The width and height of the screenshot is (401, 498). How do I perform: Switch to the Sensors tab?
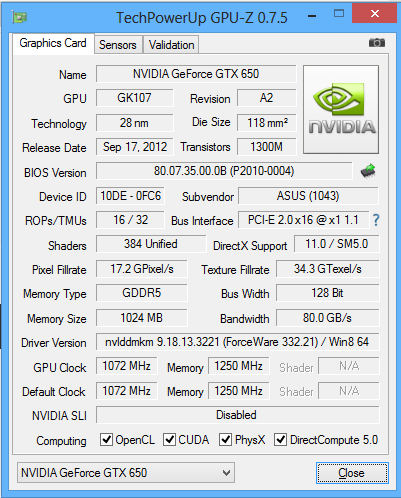pyautogui.click(x=118, y=45)
